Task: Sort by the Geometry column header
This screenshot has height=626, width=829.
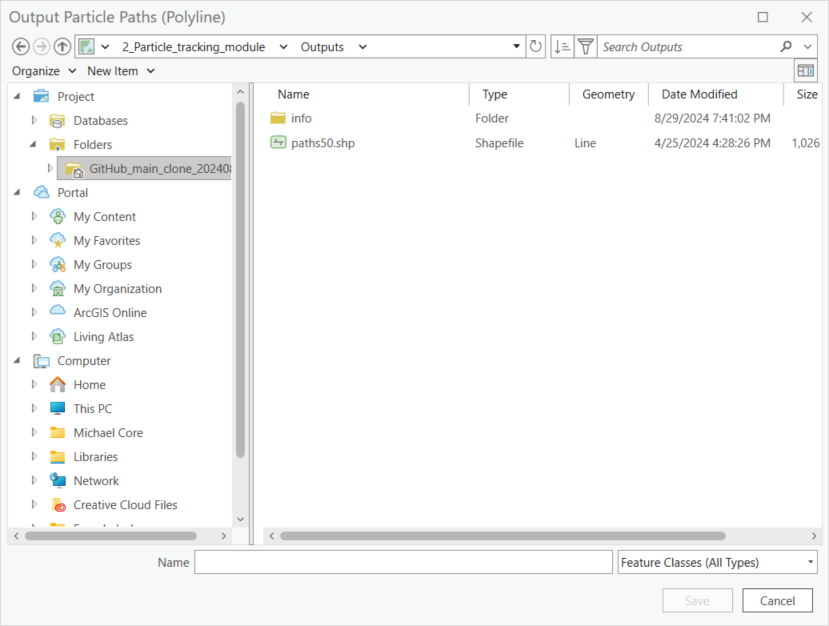Action: pos(609,94)
